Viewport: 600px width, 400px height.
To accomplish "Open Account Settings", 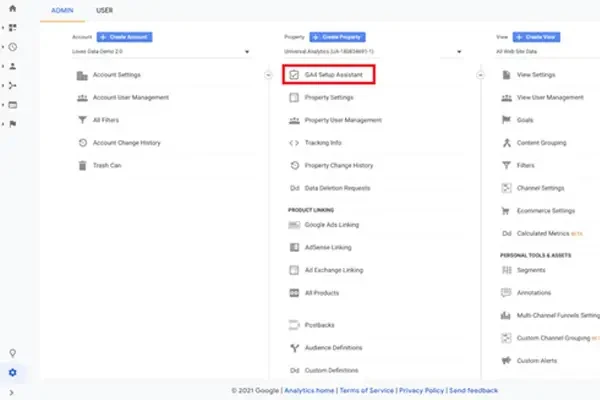I will (117, 75).
